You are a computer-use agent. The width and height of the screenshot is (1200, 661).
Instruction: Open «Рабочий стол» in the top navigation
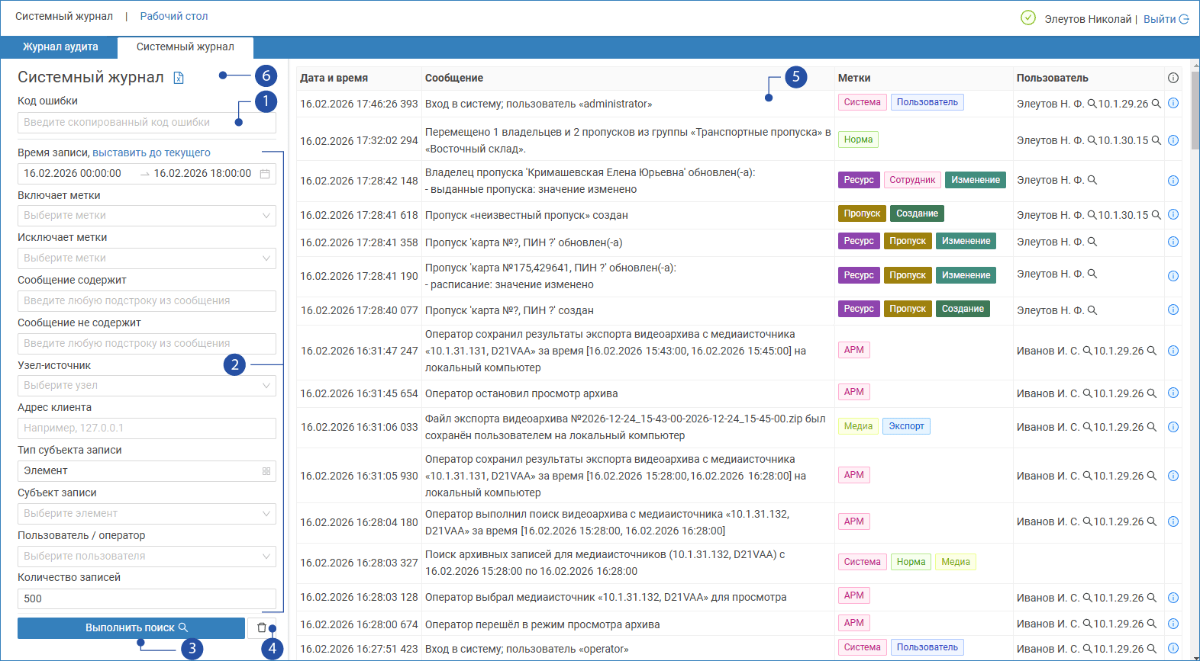tap(174, 18)
